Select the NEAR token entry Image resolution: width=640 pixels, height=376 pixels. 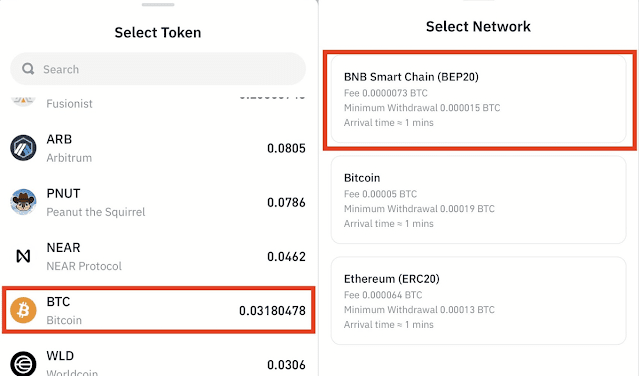[x=158, y=256]
